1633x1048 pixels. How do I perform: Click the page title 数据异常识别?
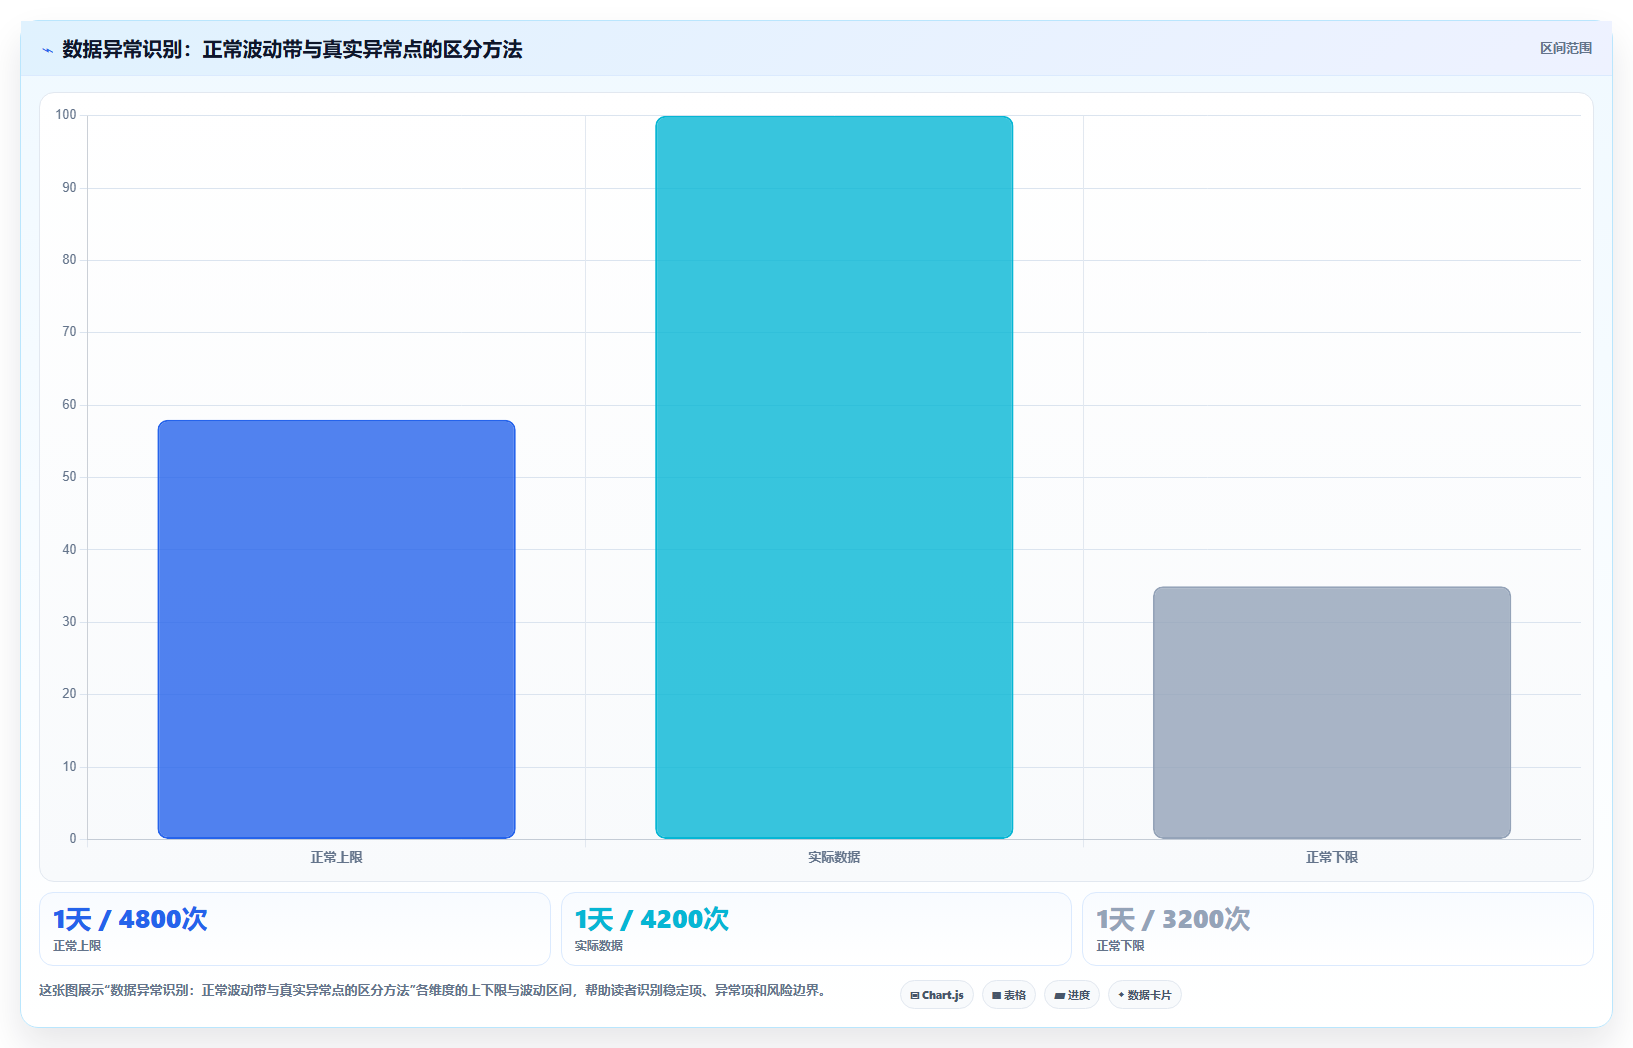coord(292,49)
